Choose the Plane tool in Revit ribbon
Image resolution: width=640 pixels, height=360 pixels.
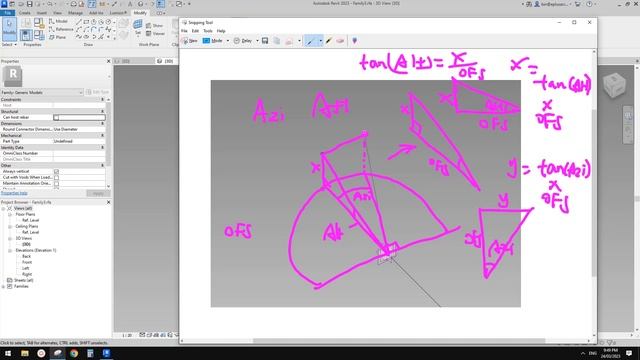click(57, 37)
